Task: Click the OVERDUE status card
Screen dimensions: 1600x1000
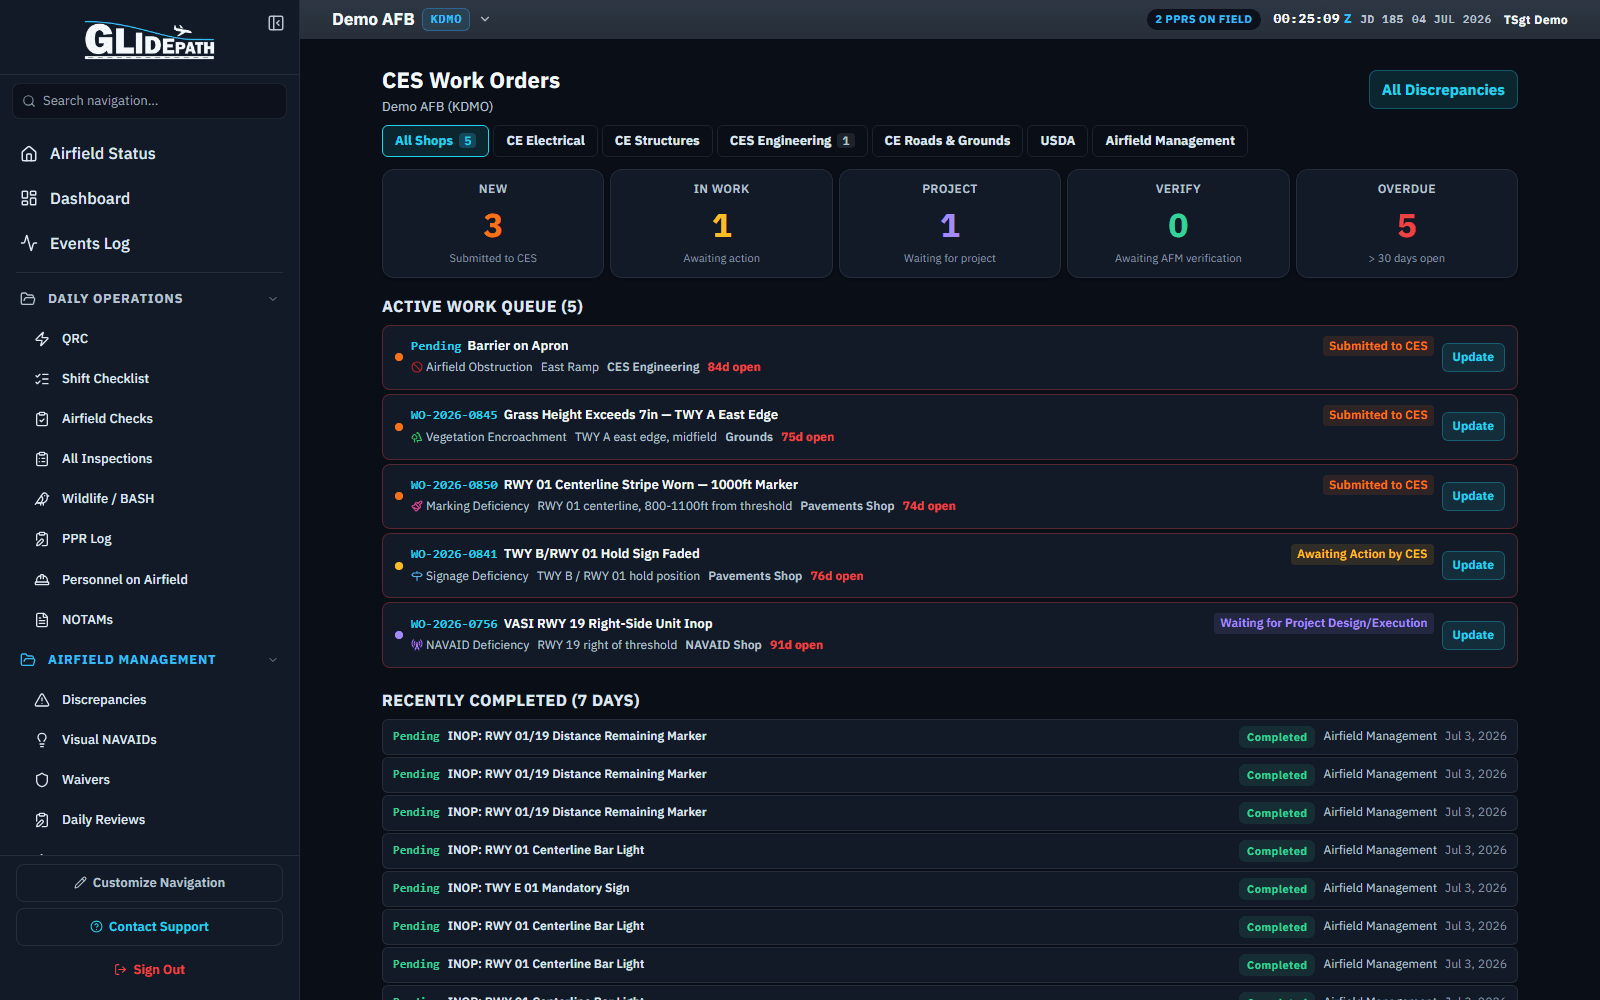Action: [x=1407, y=223]
